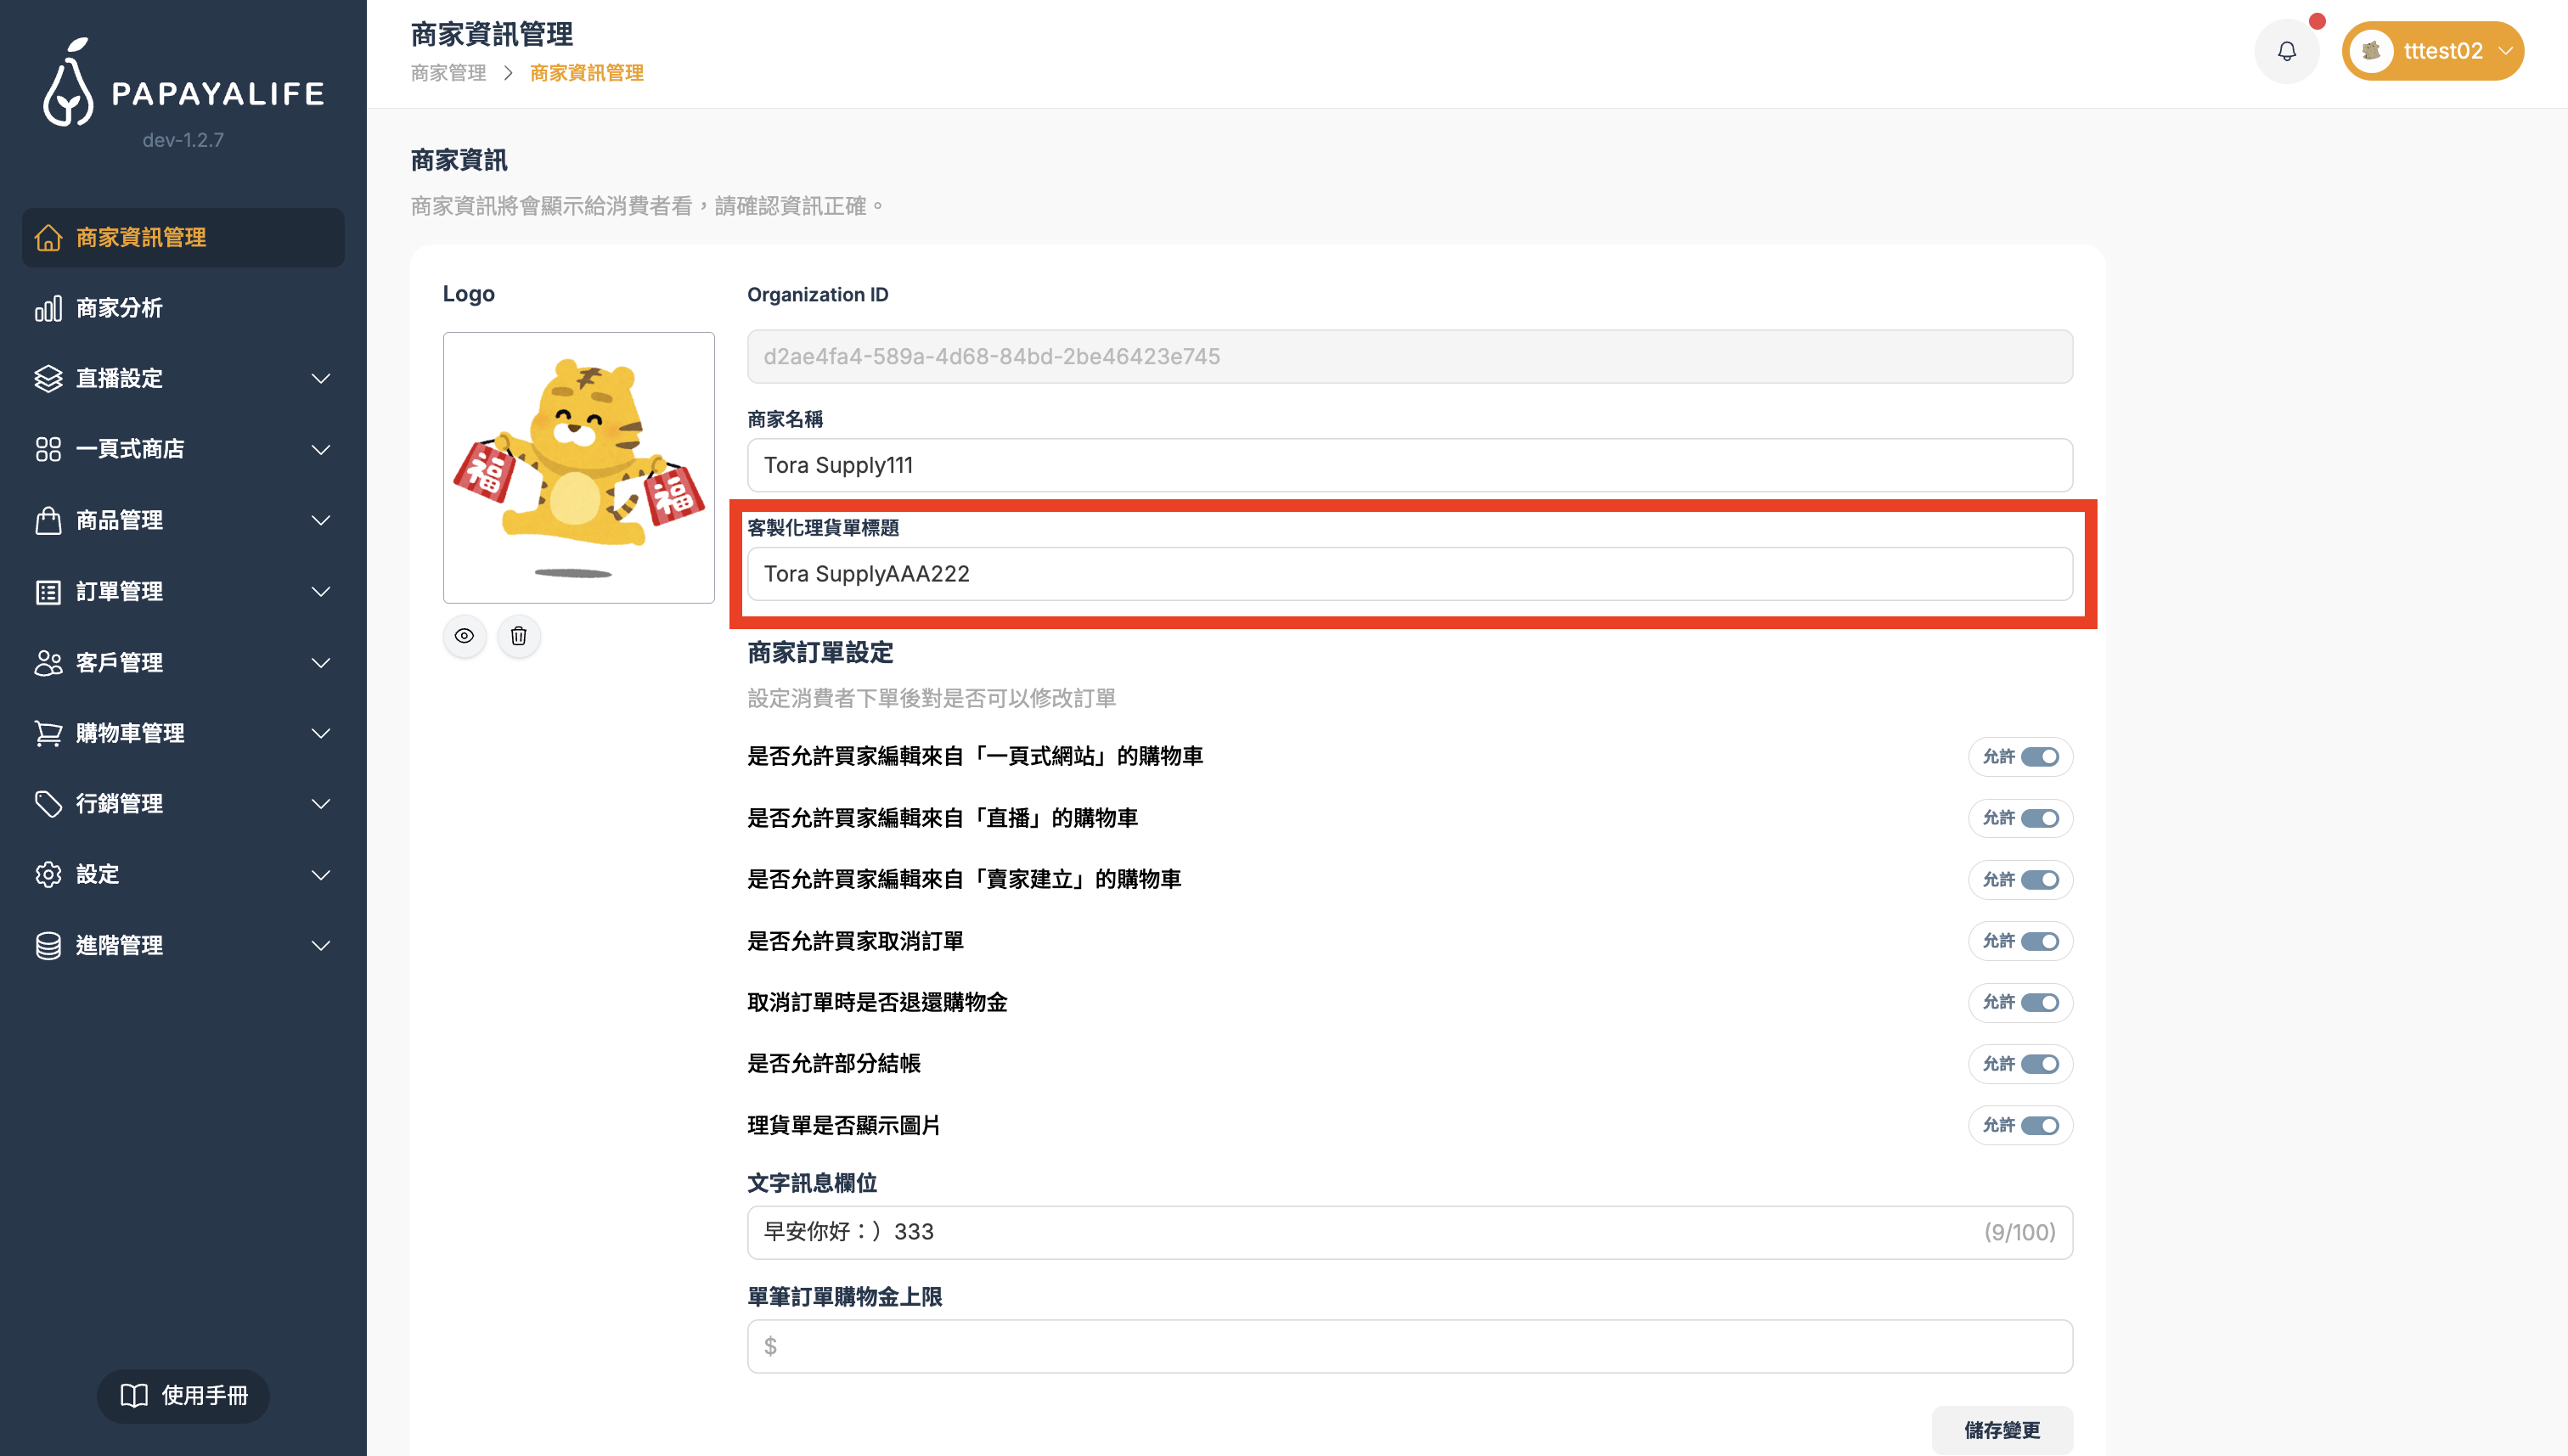2568x1456 pixels.
Task: Click 商家管理 breadcrumb link
Action: (x=448, y=73)
